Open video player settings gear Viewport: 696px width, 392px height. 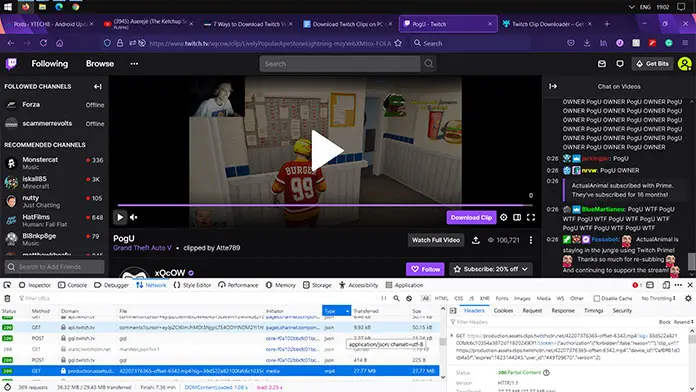(x=503, y=217)
